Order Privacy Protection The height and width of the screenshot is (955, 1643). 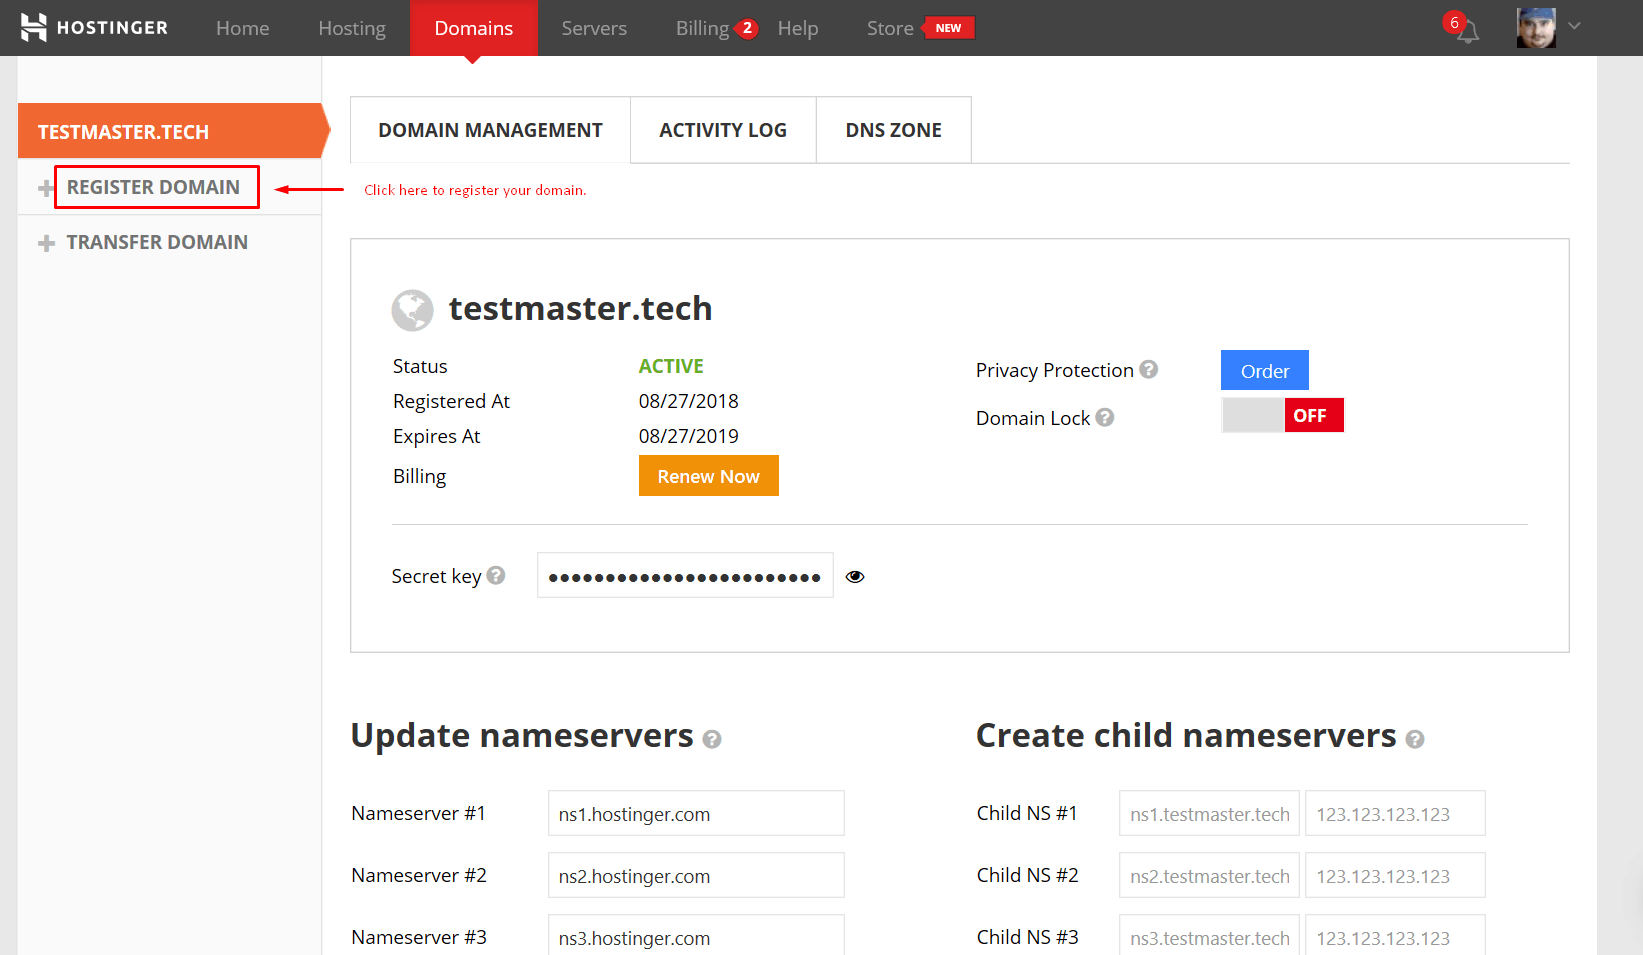click(1265, 370)
